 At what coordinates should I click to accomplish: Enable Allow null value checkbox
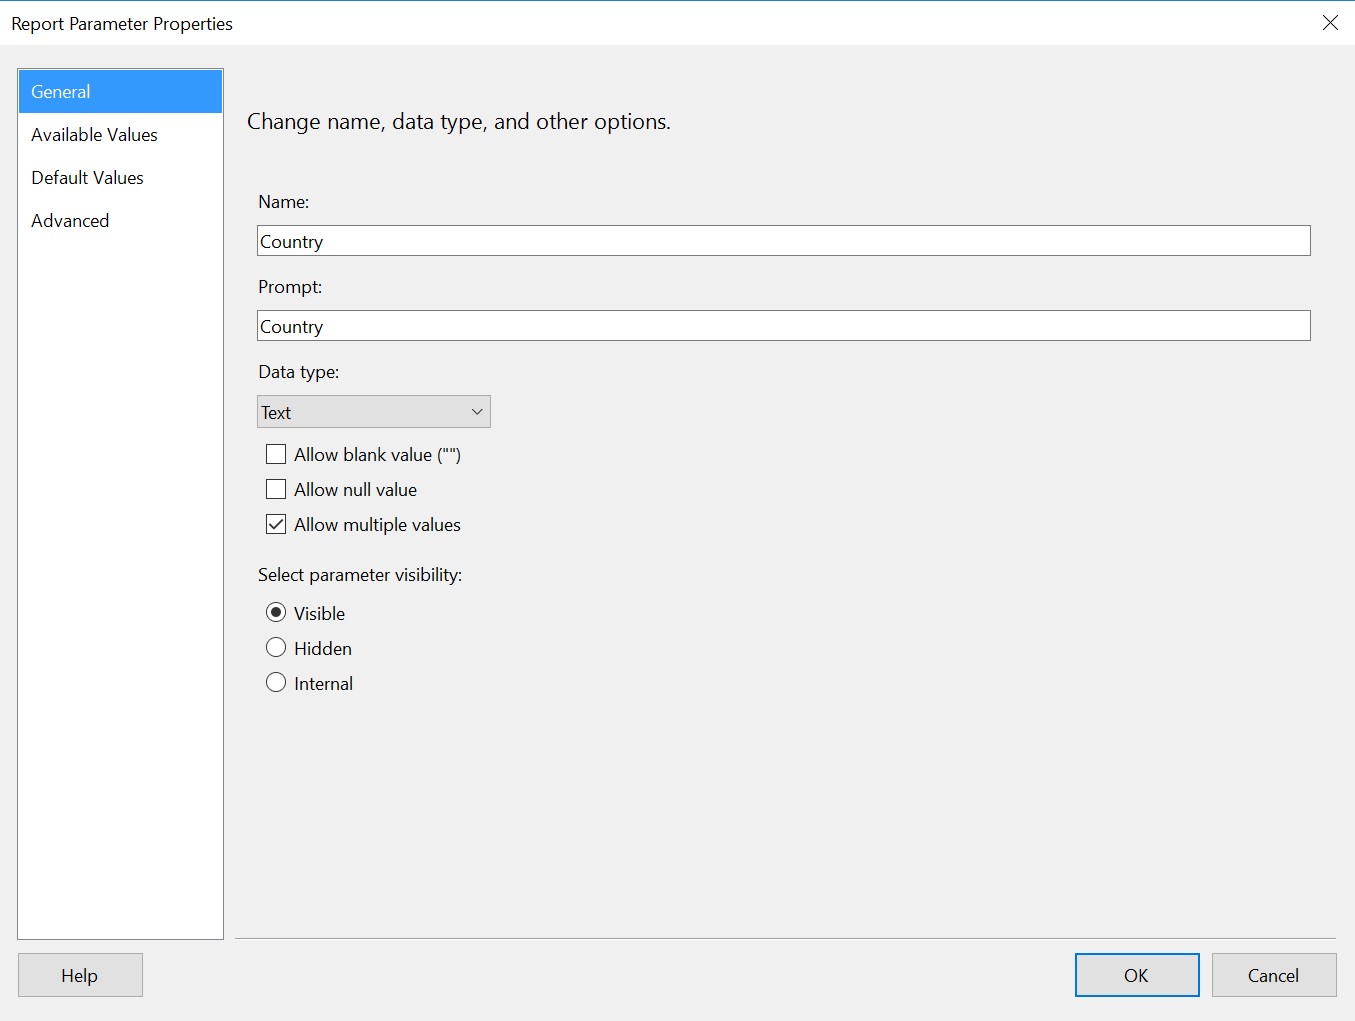click(x=276, y=490)
